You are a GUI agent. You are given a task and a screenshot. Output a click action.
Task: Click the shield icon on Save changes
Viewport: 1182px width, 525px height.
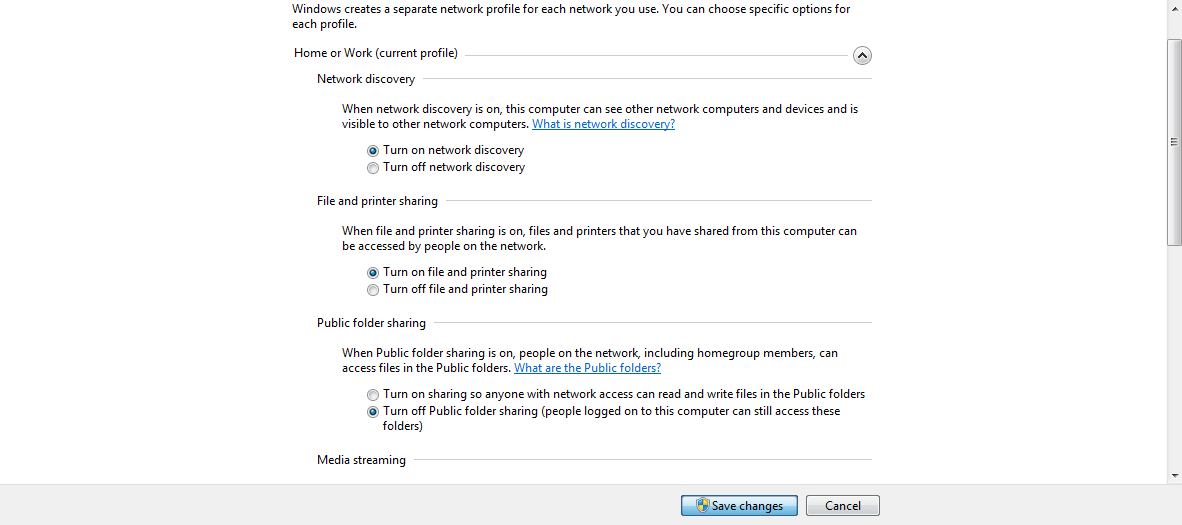click(703, 506)
